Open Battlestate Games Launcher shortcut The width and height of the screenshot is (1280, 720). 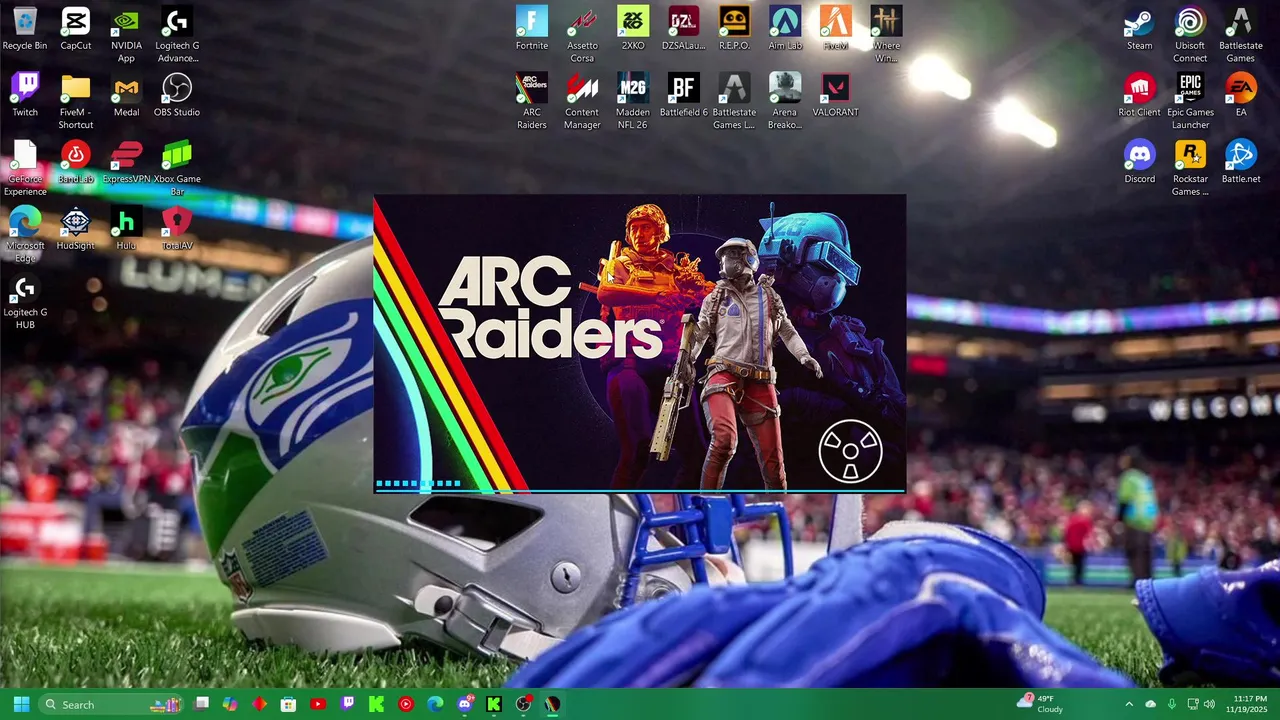[734, 101]
